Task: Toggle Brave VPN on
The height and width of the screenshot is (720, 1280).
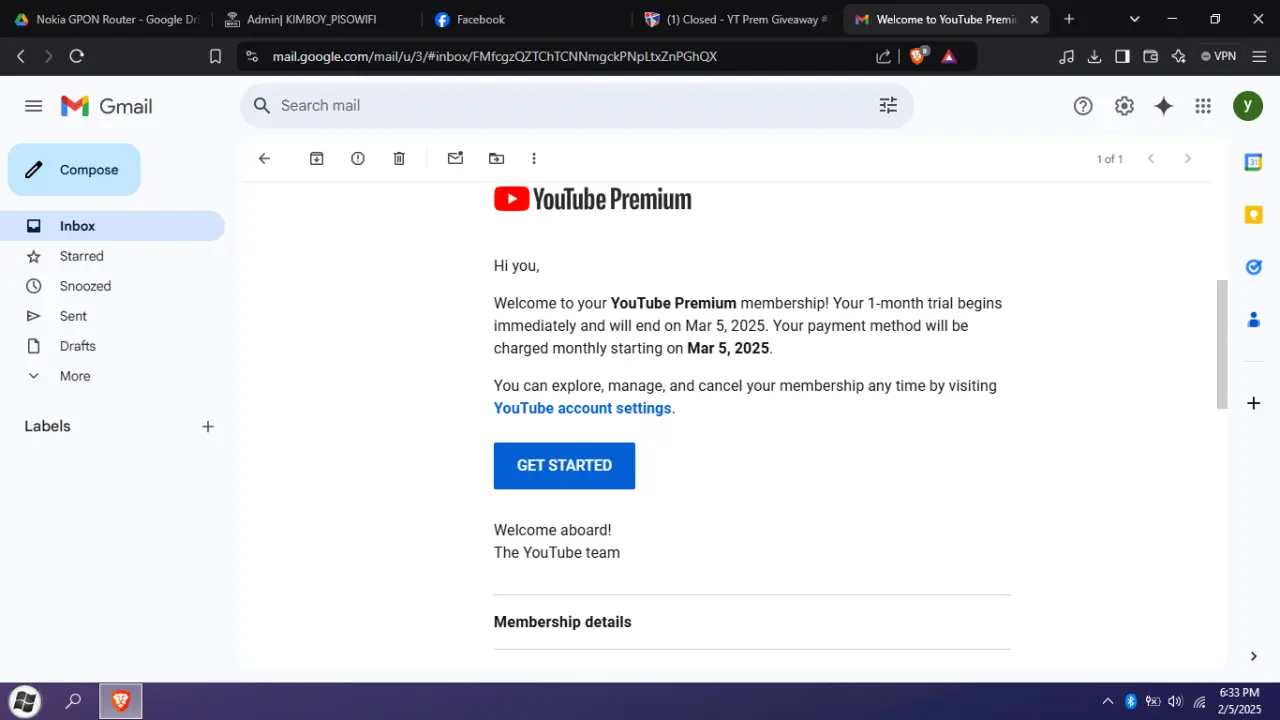Action: [x=1218, y=56]
